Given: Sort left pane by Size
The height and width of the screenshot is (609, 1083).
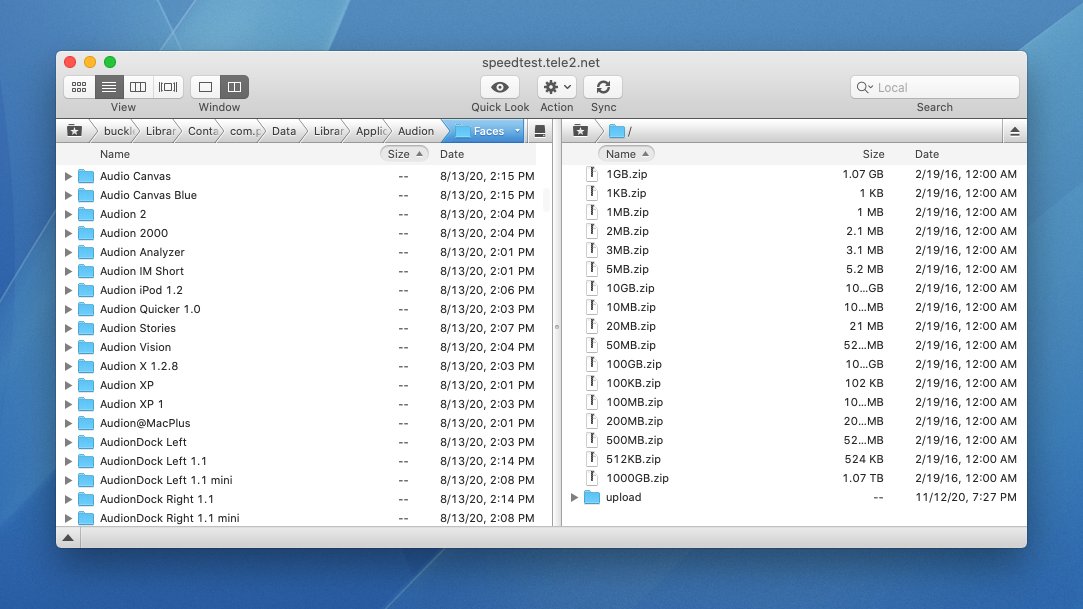Looking at the screenshot, I should (404, 154).
